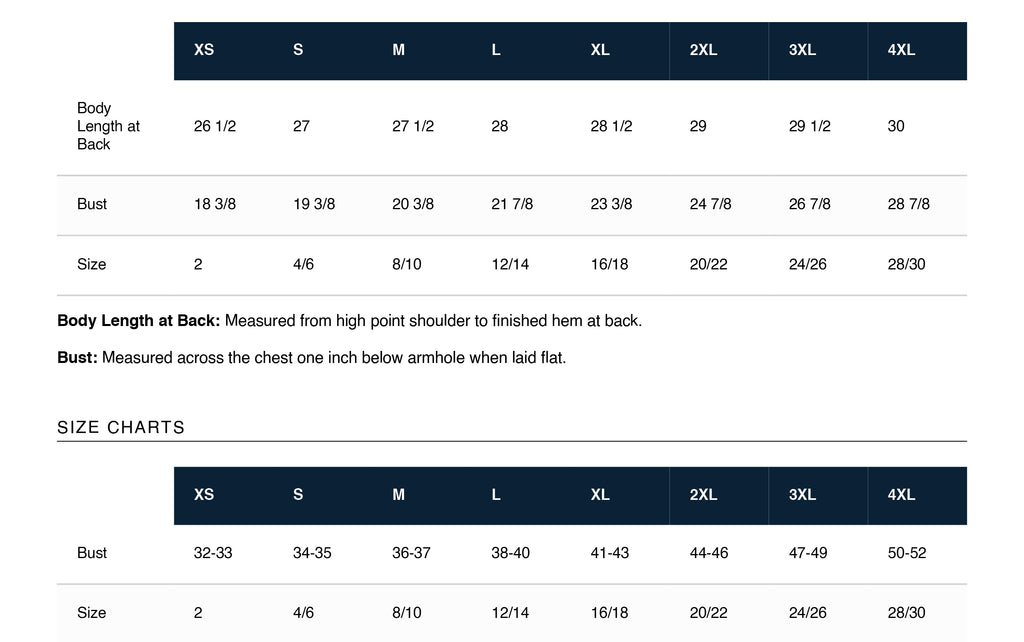
Task: Click the 50-52 bust range cell
Action: point(906,553)
